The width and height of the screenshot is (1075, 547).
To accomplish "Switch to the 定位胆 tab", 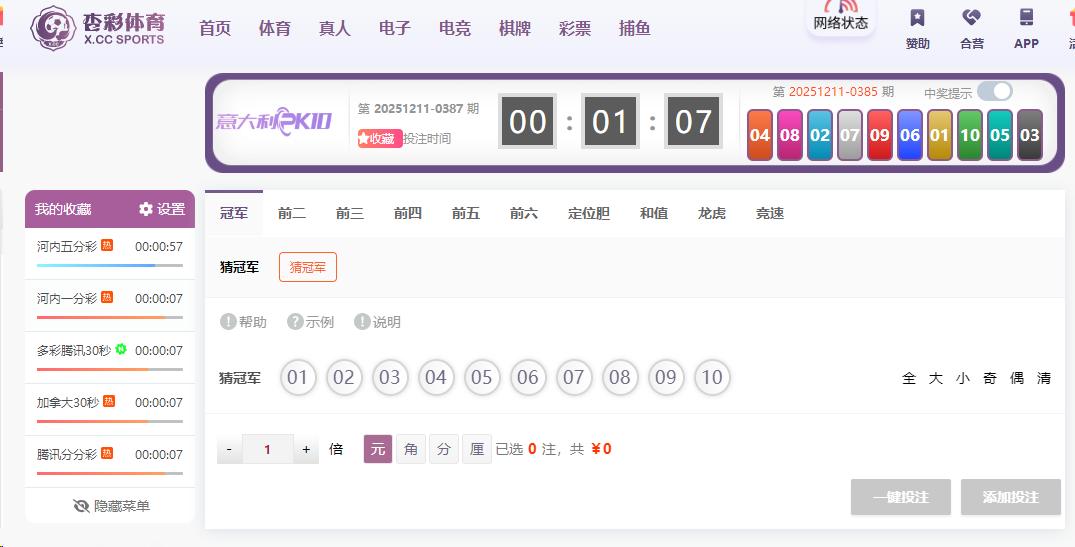I will 588,213.
